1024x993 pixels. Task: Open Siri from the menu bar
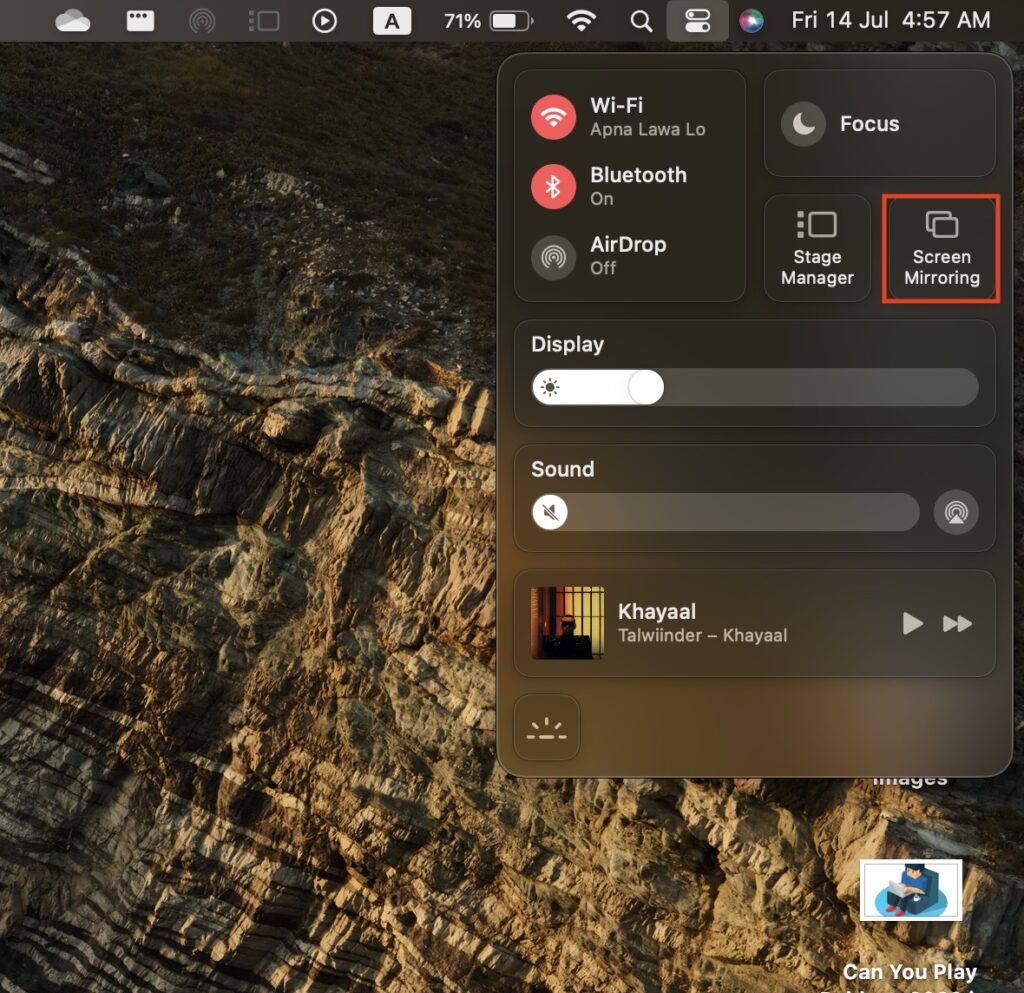[751, 21]
